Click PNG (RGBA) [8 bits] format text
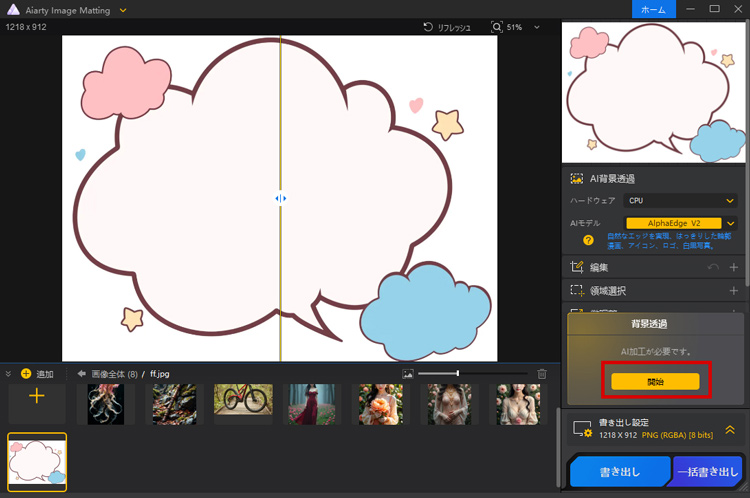The width and height of the screenshot is (750, 498). coord(677,435)
